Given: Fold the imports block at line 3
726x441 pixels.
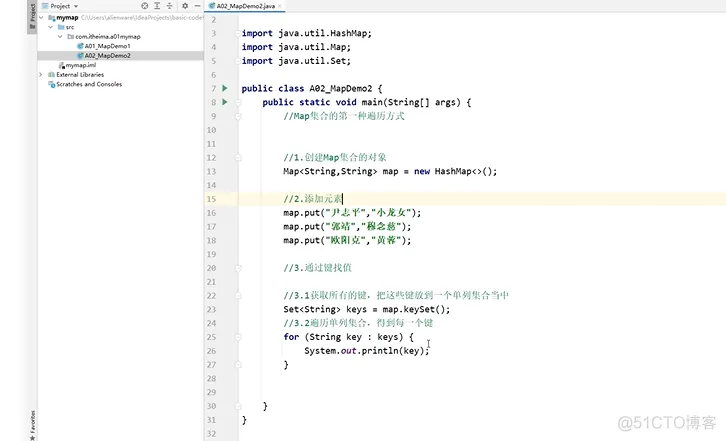Looking at the screenshot, I should [x=238, y=33].
